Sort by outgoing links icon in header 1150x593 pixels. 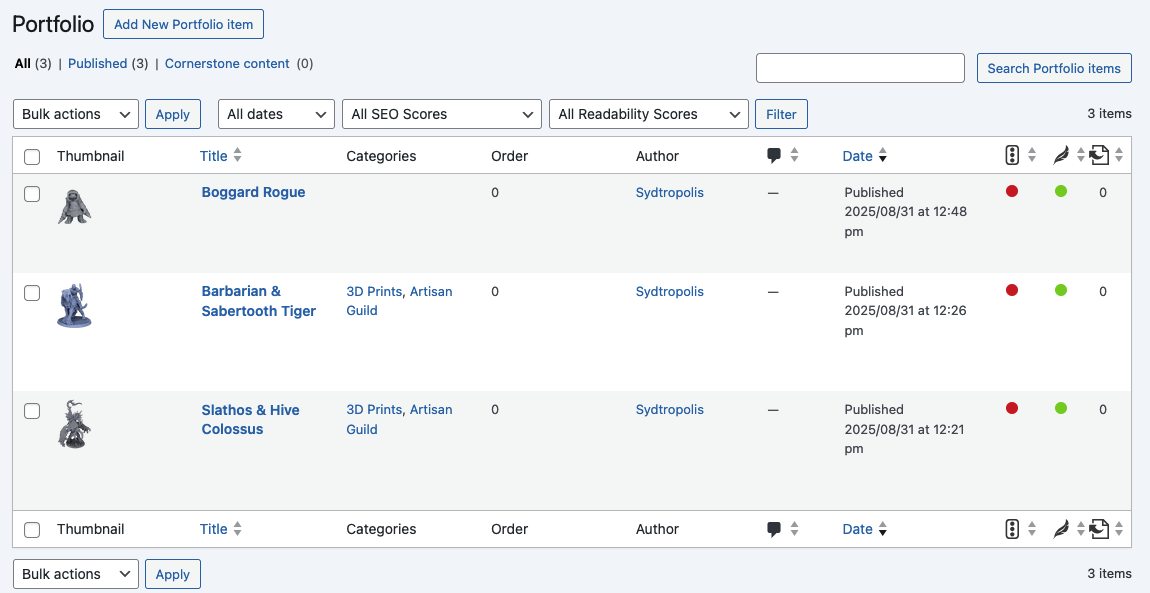(1099, 155)
